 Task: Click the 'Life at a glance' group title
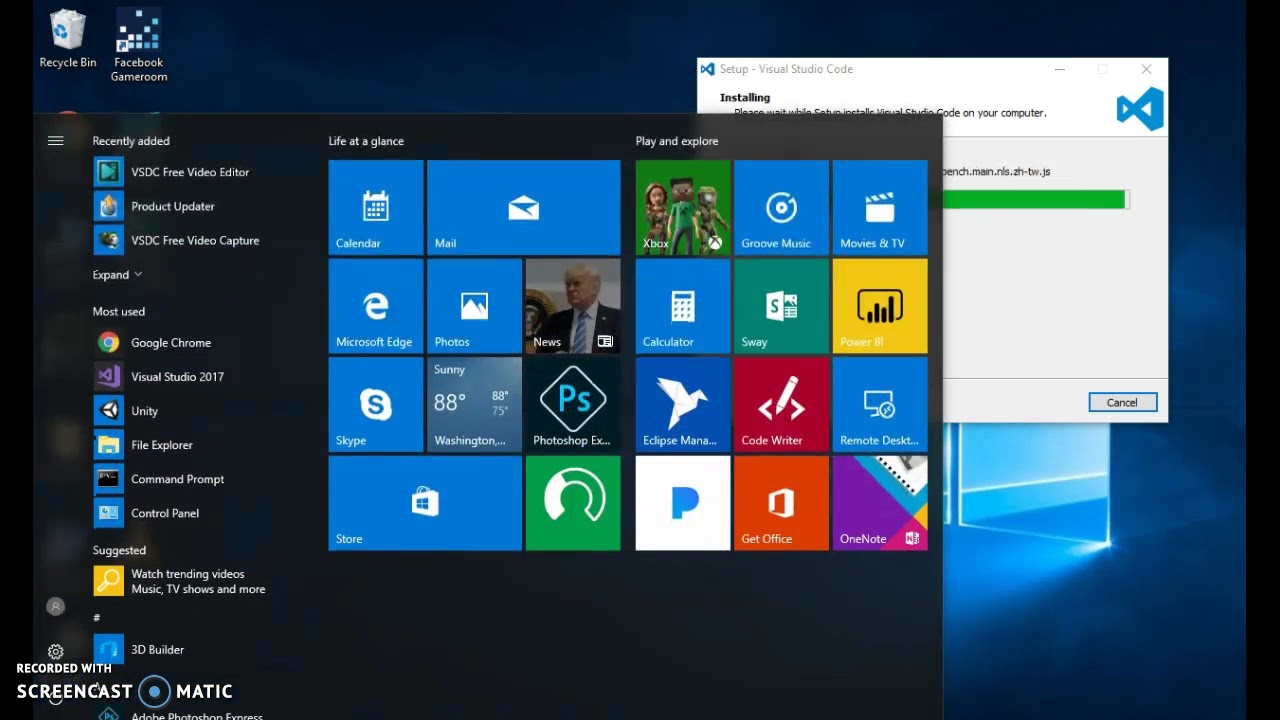[366, 141]
